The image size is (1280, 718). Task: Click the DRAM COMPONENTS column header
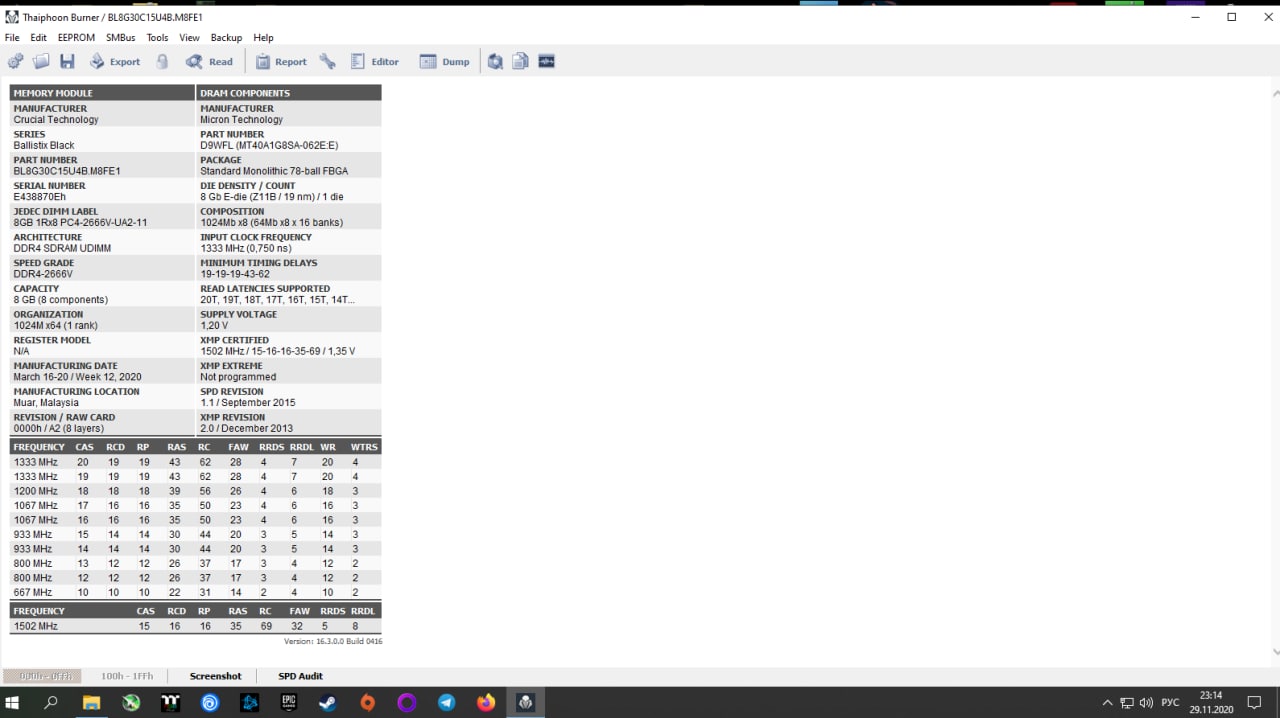pos(289,93)
